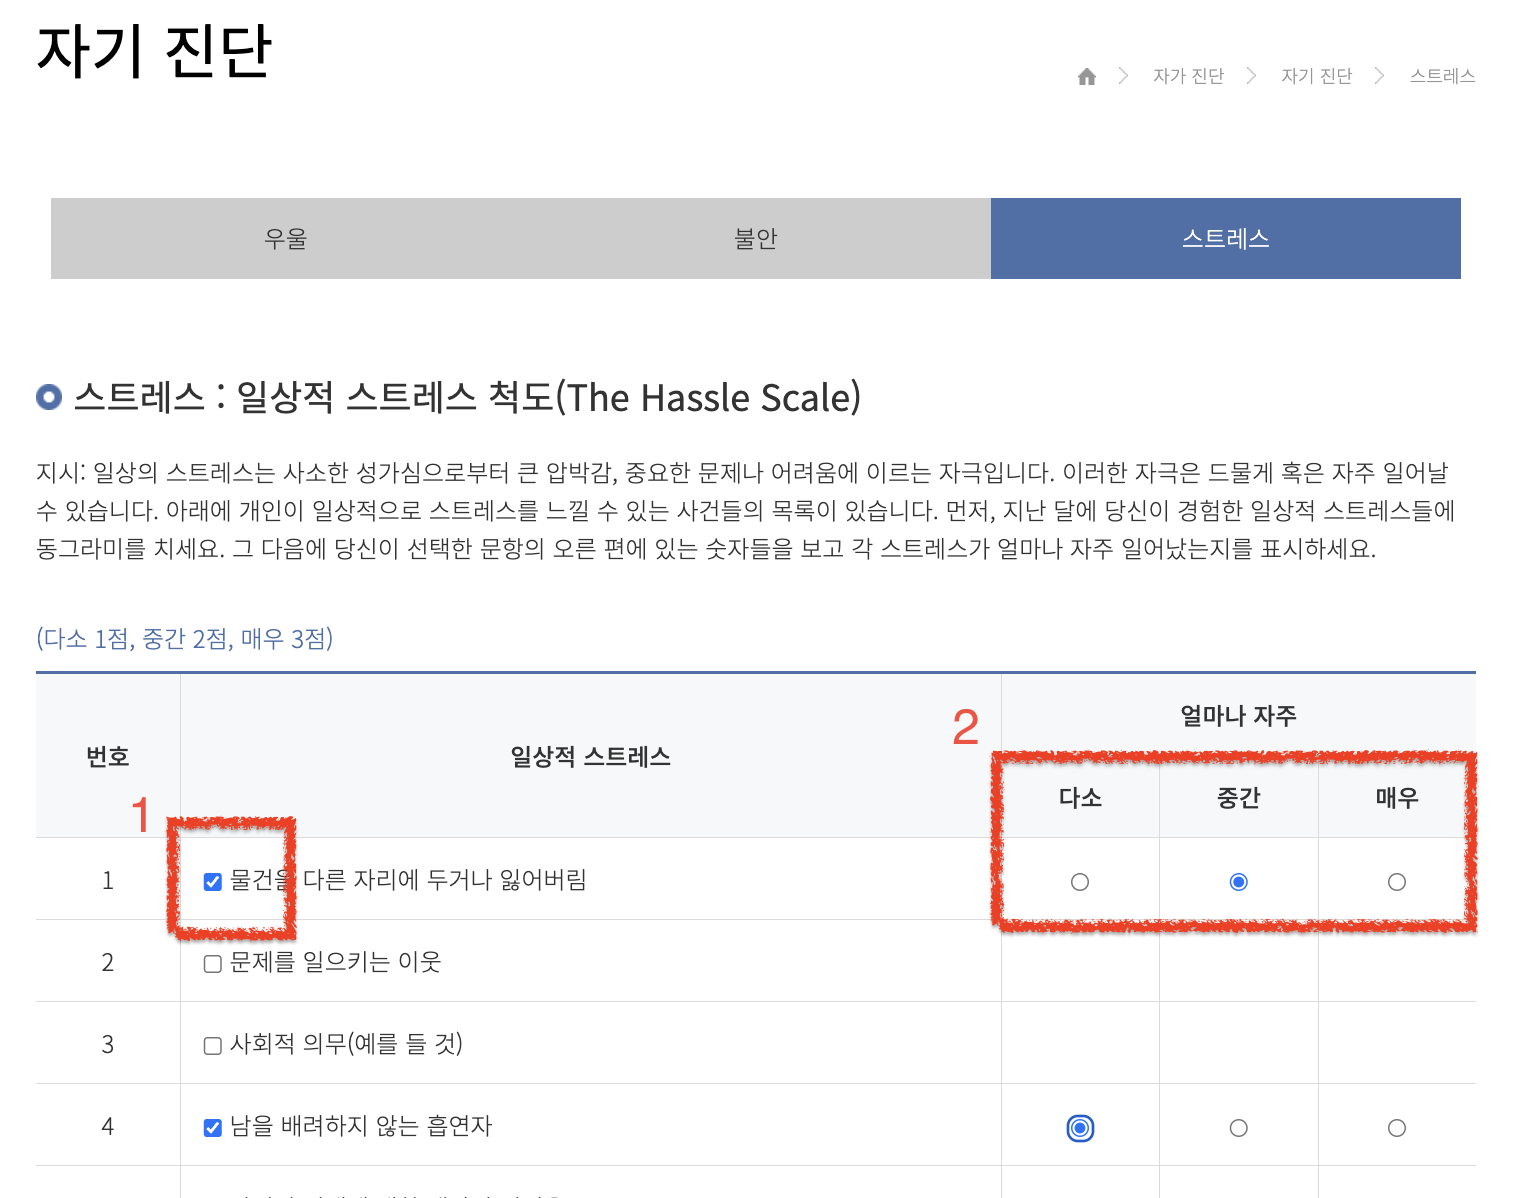Click the chevron before 스트레스 breadcrumb
The height and width of the screenshot is (1198, 1530).
(x=1380, y=75)
